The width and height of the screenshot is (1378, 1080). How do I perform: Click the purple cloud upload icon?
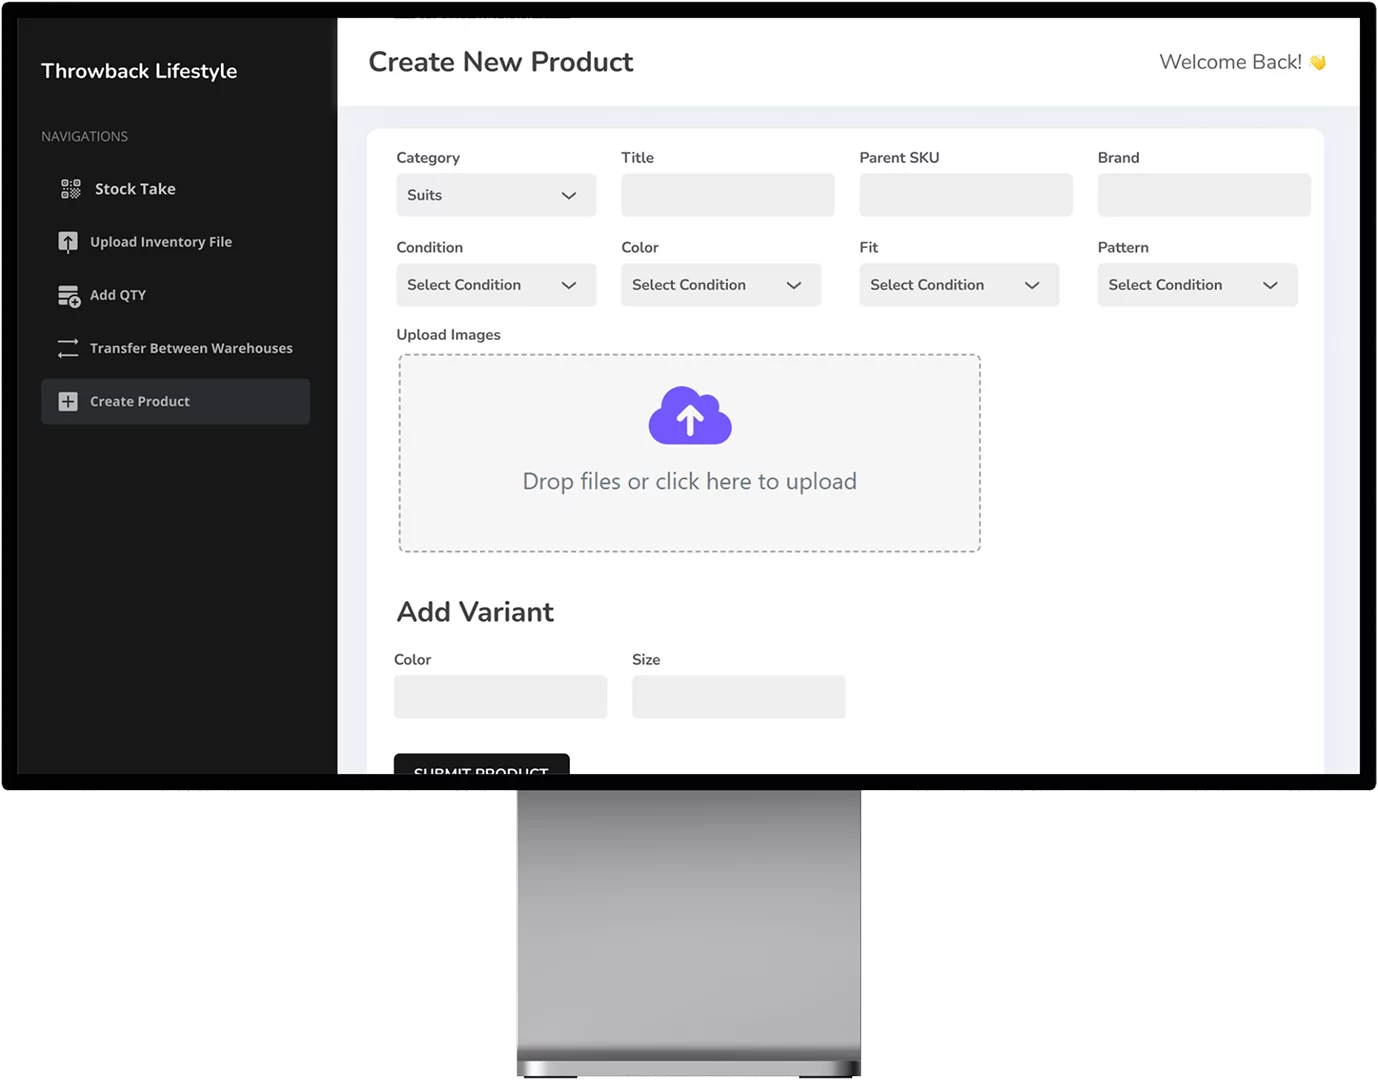point(689,415)
